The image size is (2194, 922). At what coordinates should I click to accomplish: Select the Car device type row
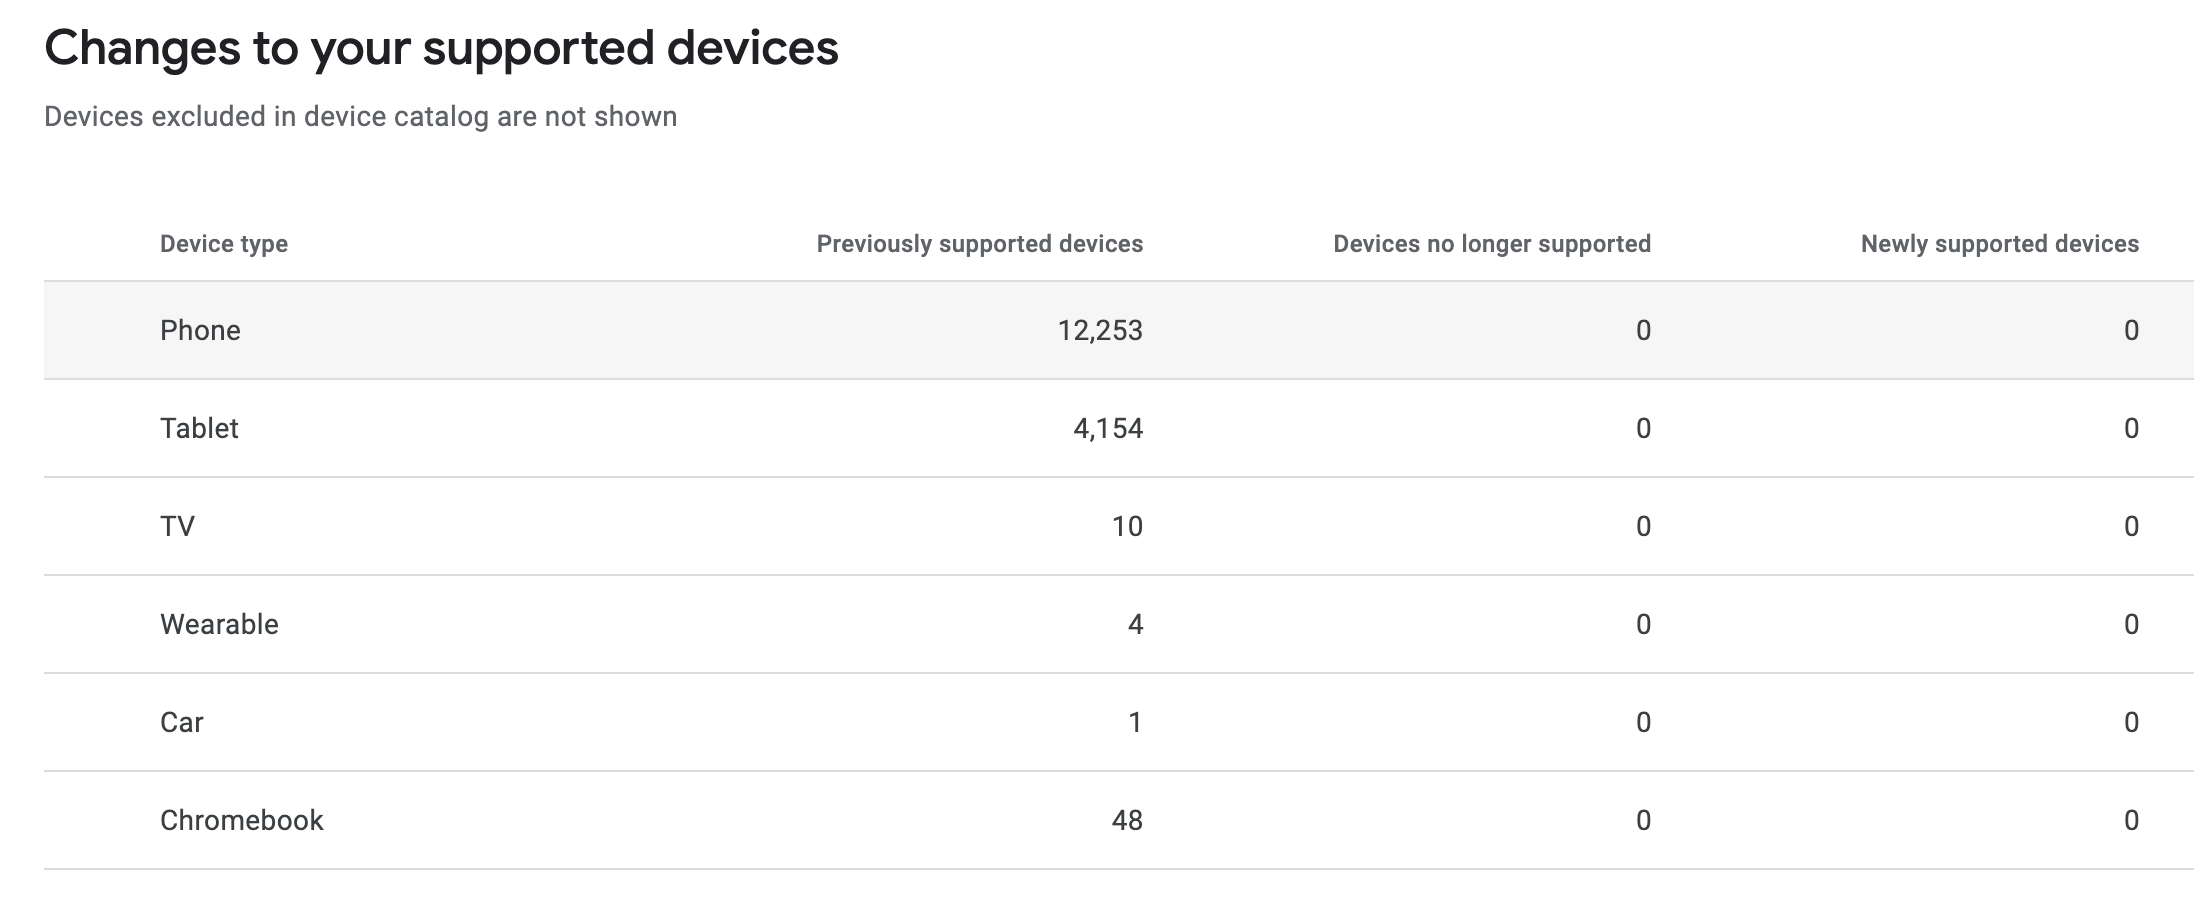pos(1119,722)
